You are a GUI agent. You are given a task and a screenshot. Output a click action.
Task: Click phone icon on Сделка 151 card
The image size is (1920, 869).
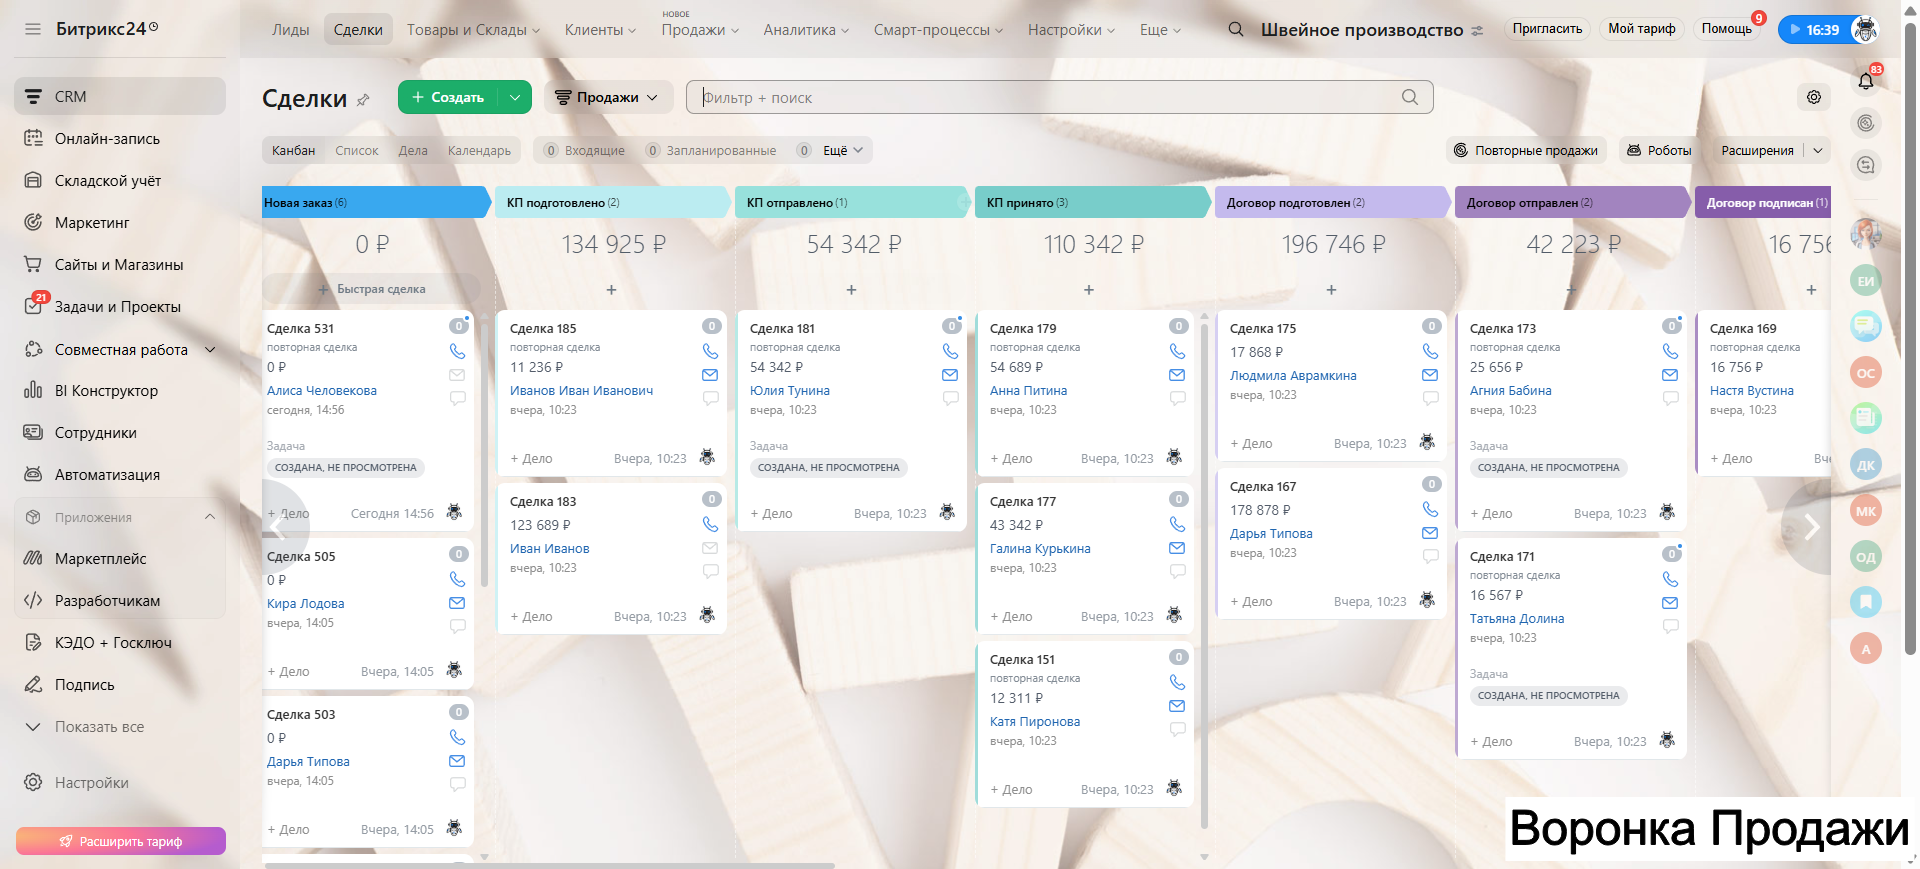[1177, 682]
